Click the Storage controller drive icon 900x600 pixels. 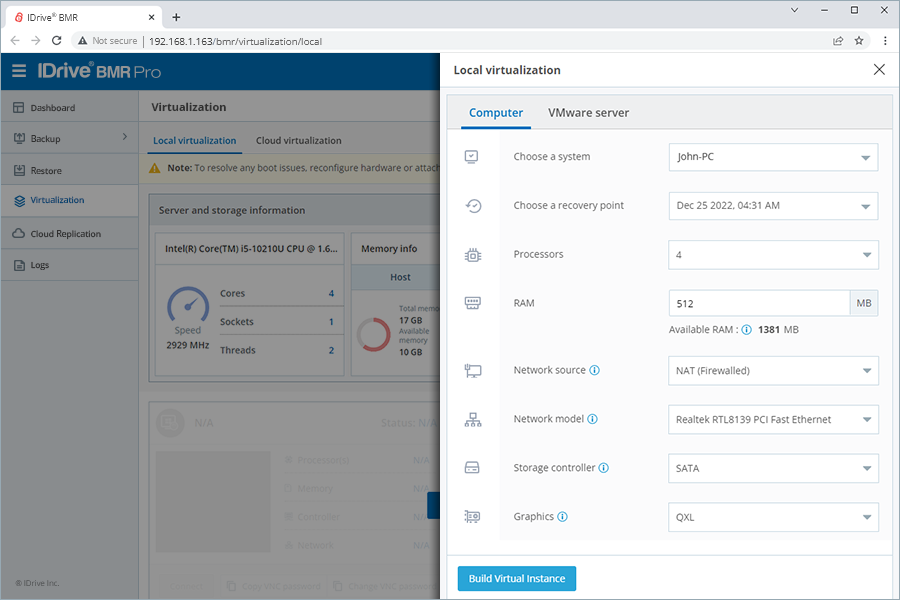472,468
